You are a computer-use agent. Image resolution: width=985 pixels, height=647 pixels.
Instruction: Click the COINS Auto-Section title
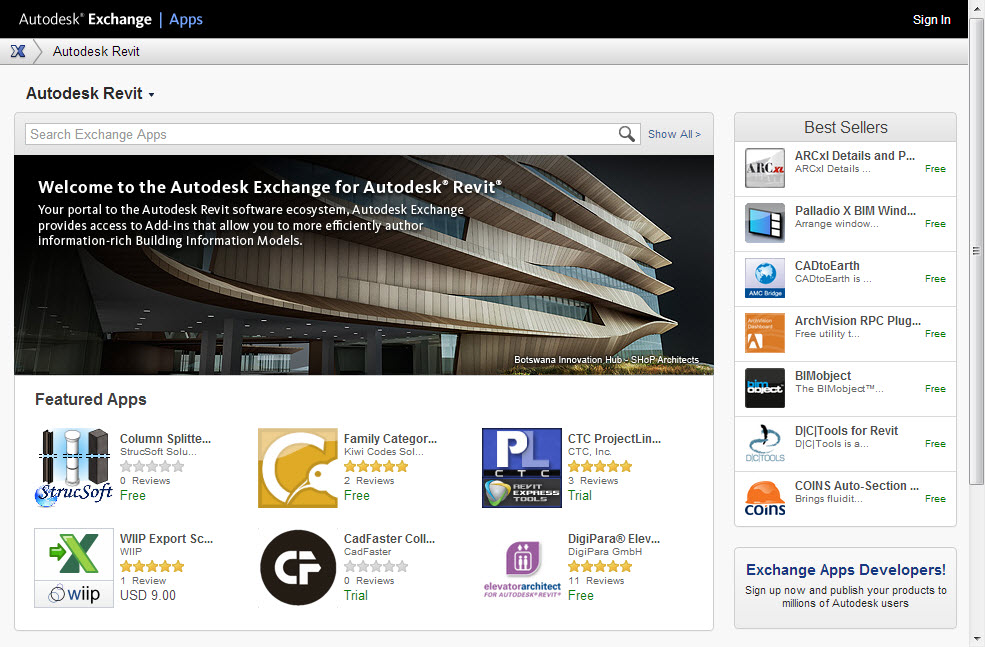click(x=857, y=486)
